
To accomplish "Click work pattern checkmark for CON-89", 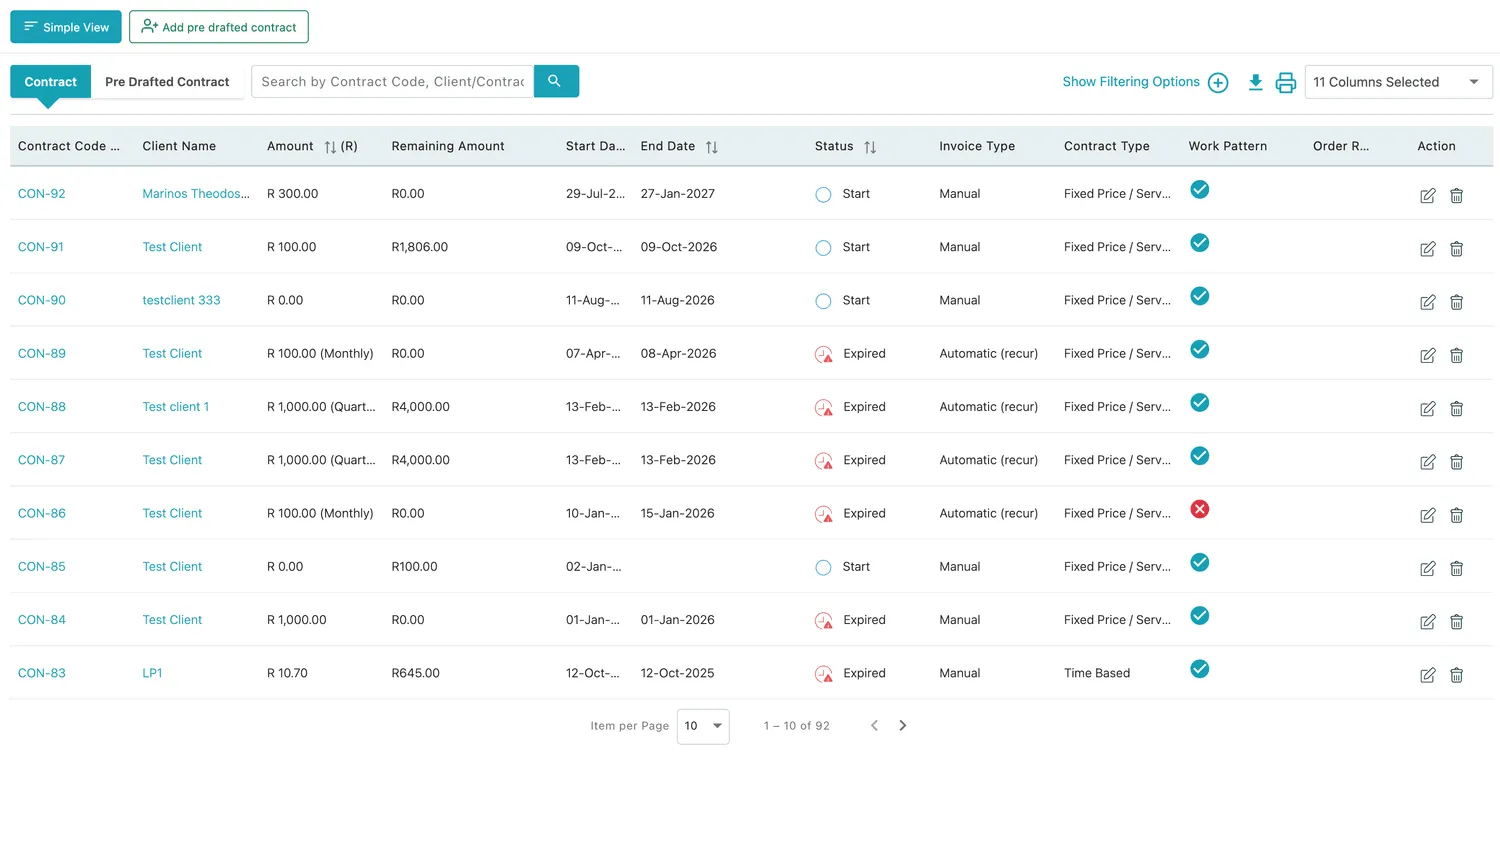I will click(1200, 349).
